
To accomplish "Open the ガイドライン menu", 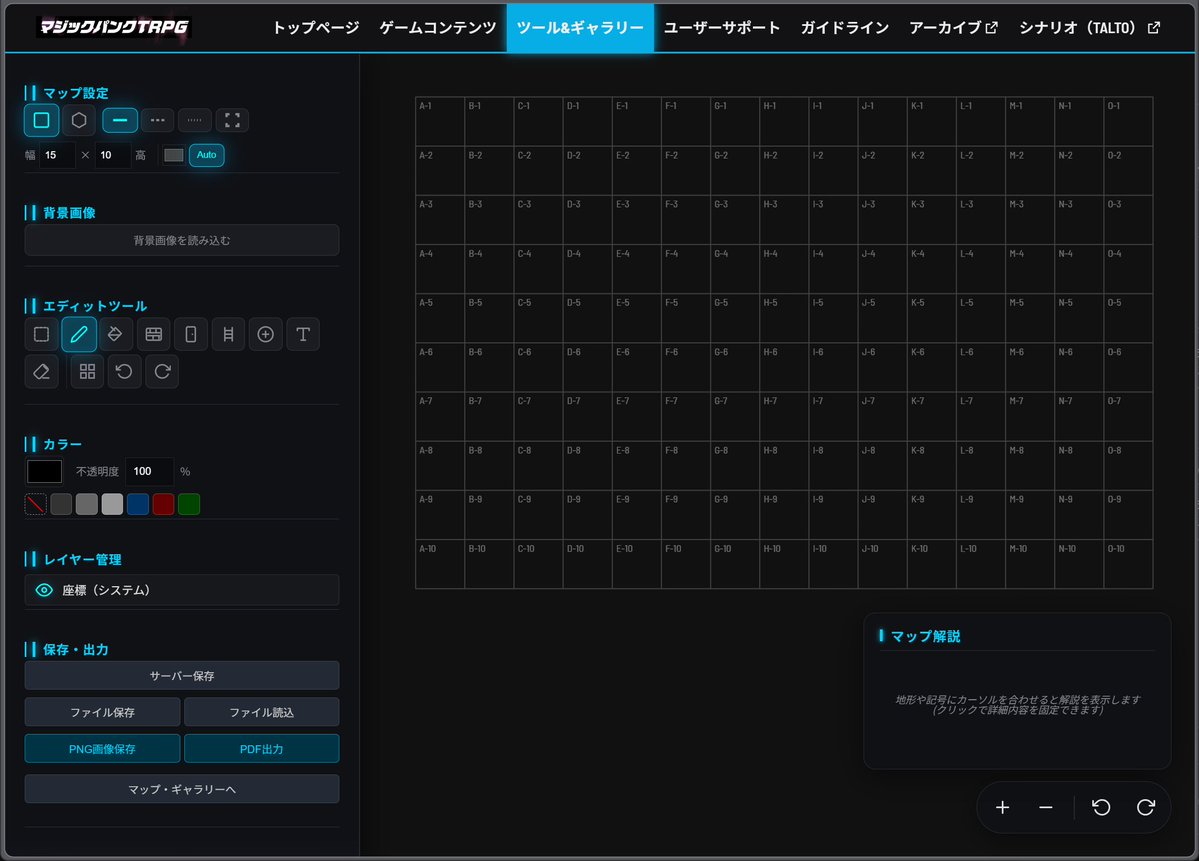I will tap(845, 28).
